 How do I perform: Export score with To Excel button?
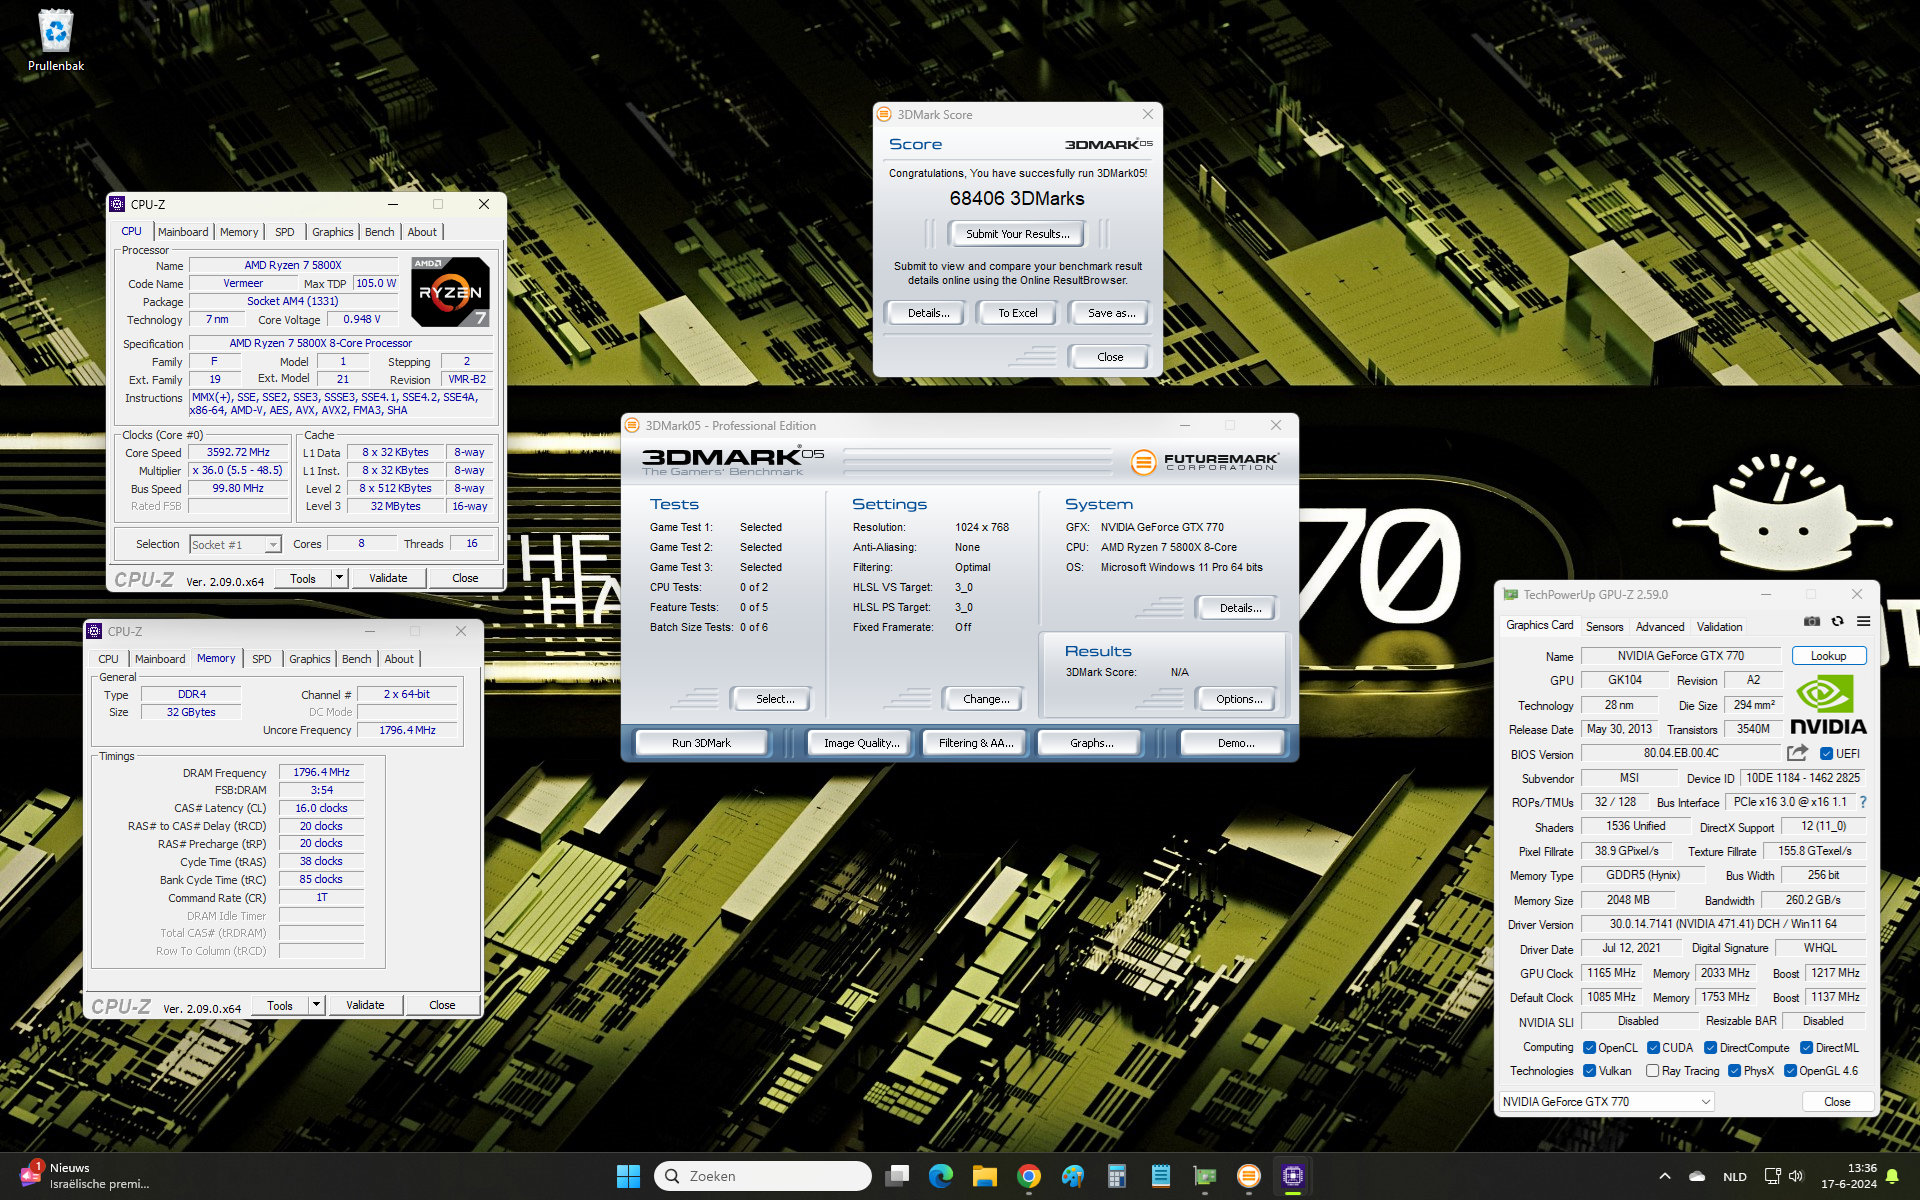[x=1017, y=313]
